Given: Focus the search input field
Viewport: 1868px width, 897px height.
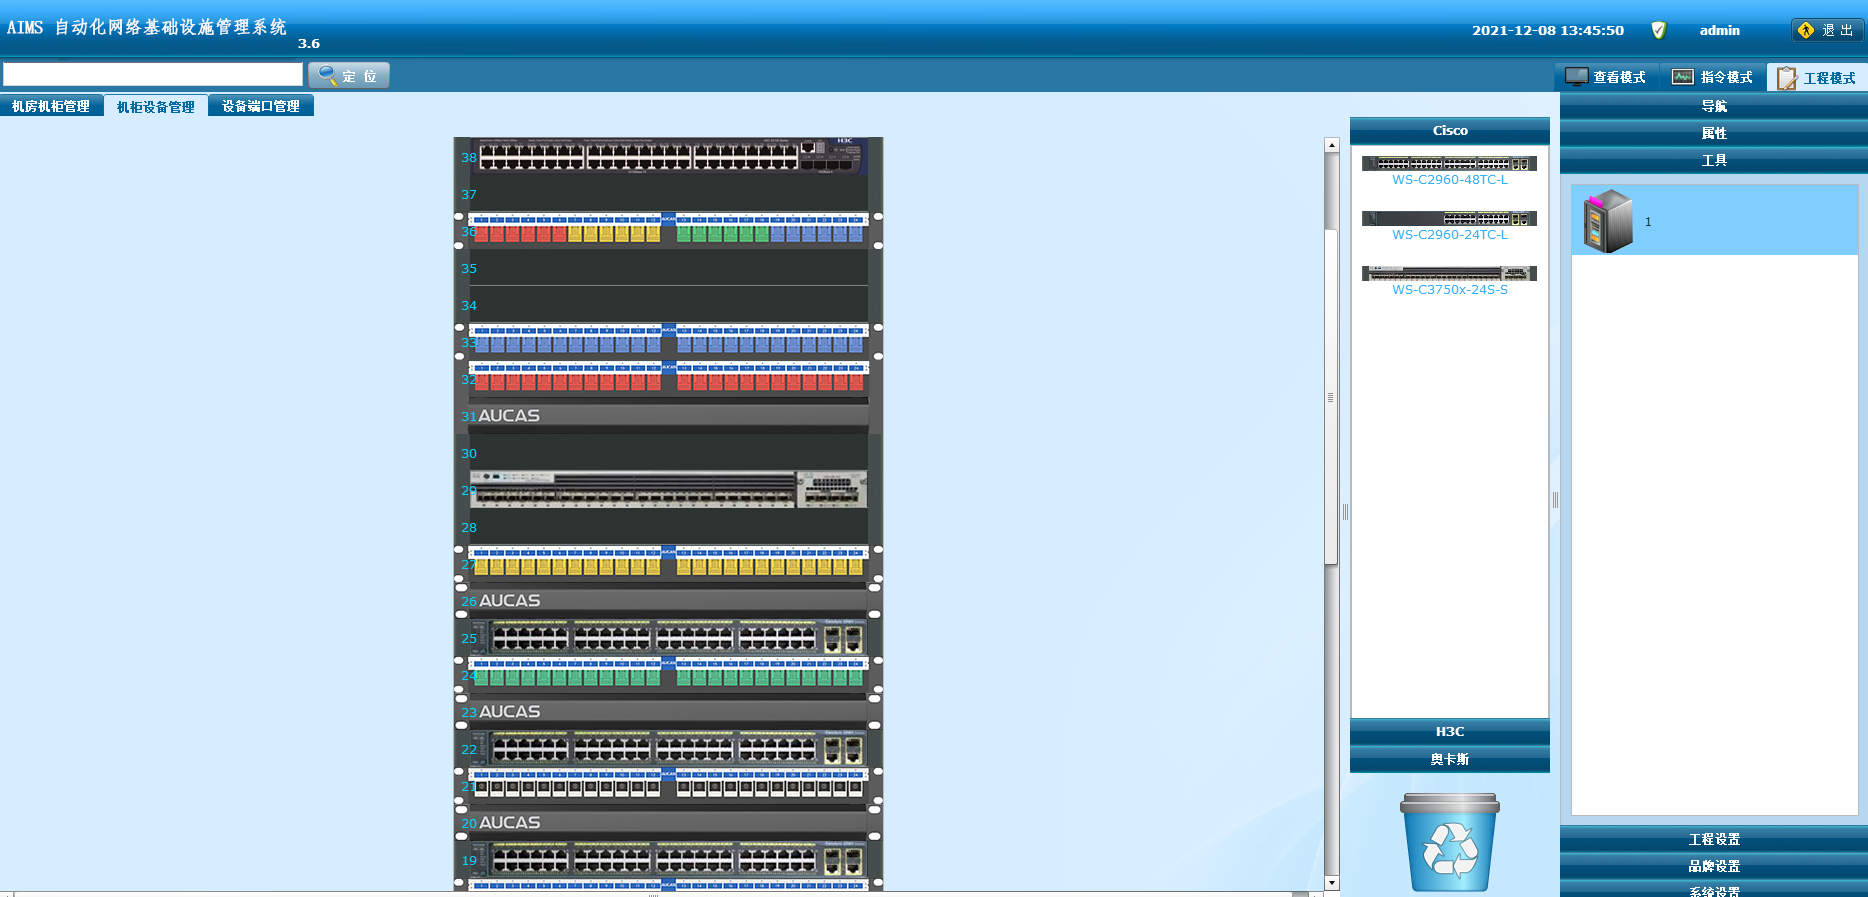Looking at the screenshot, I should [153, 75].
